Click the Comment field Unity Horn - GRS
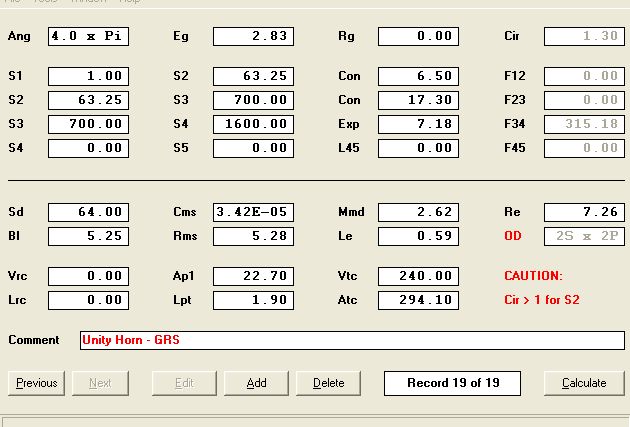The height and width of the screenshot is (427, 630). pos(352,340)
